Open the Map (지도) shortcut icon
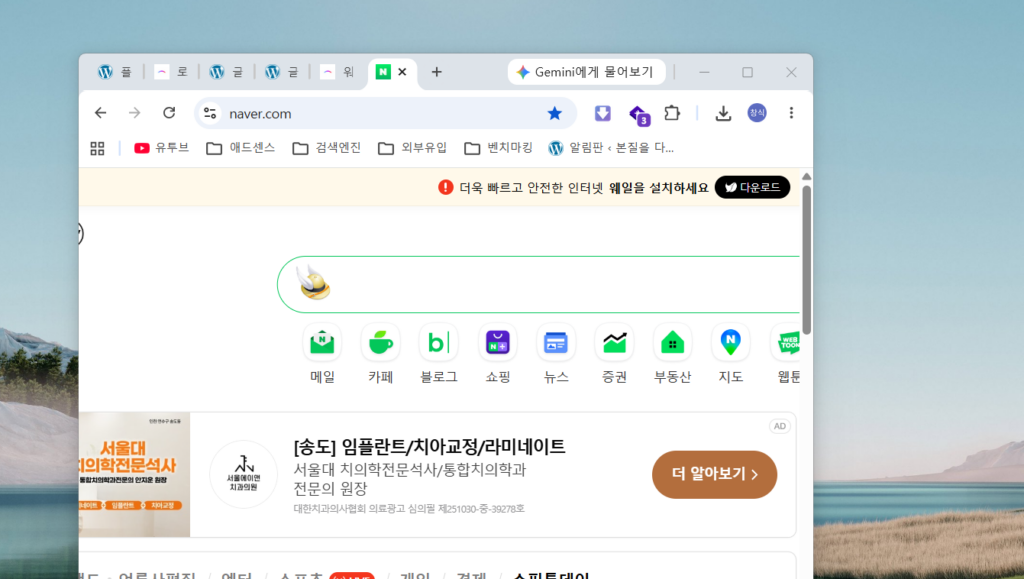Screen dimensions: 1024x579 [x=730, y=343]
